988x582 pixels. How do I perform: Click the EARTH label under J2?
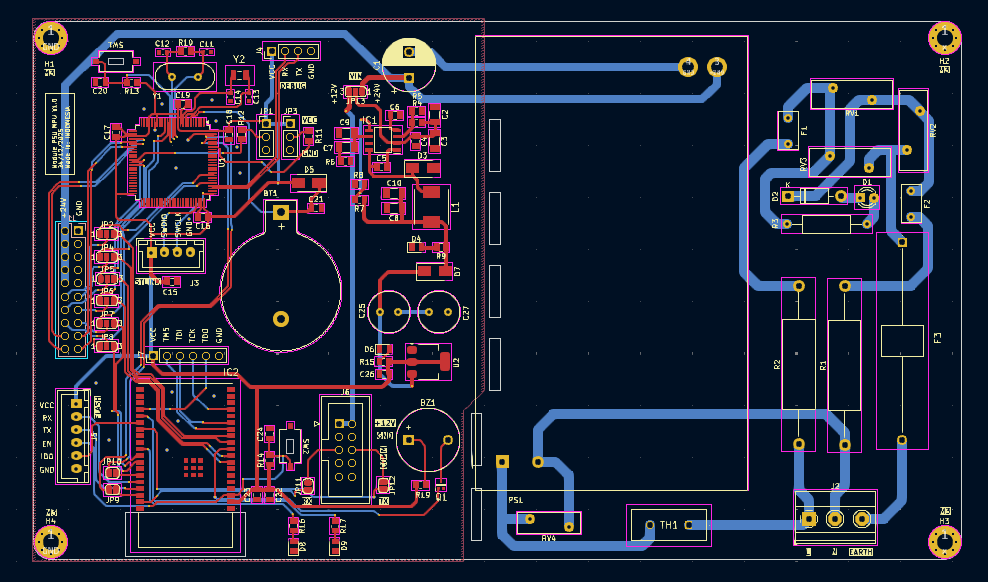pyautogui.click(x=861, y=552)
